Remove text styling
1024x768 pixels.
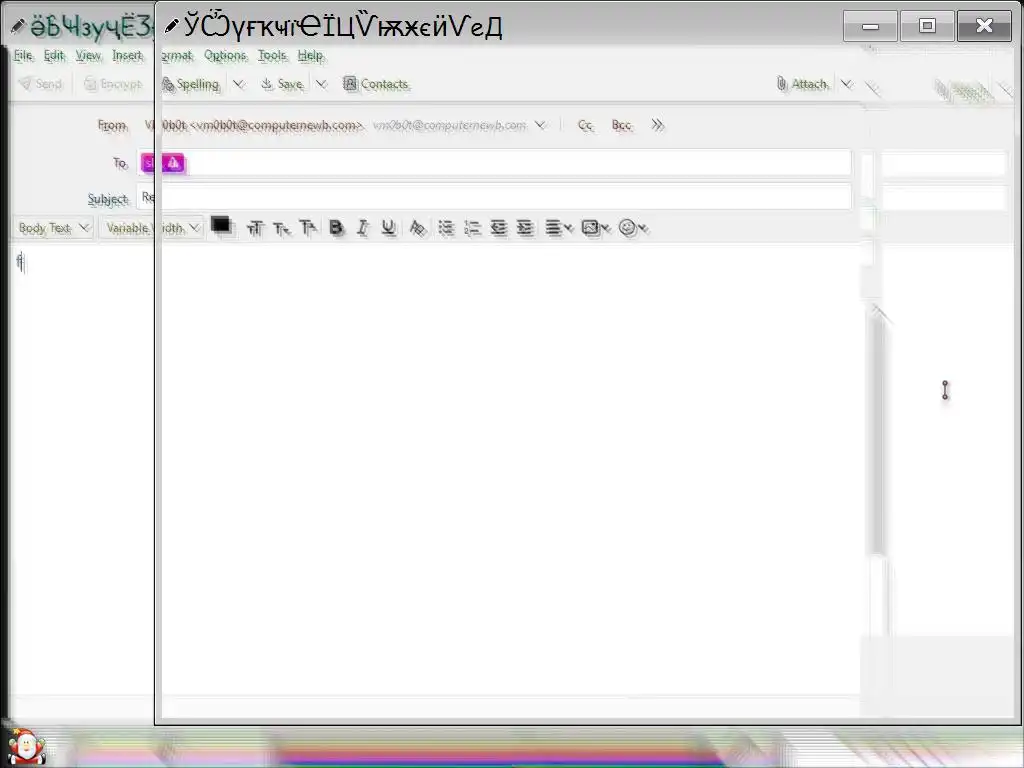click(x=417, y=228)
